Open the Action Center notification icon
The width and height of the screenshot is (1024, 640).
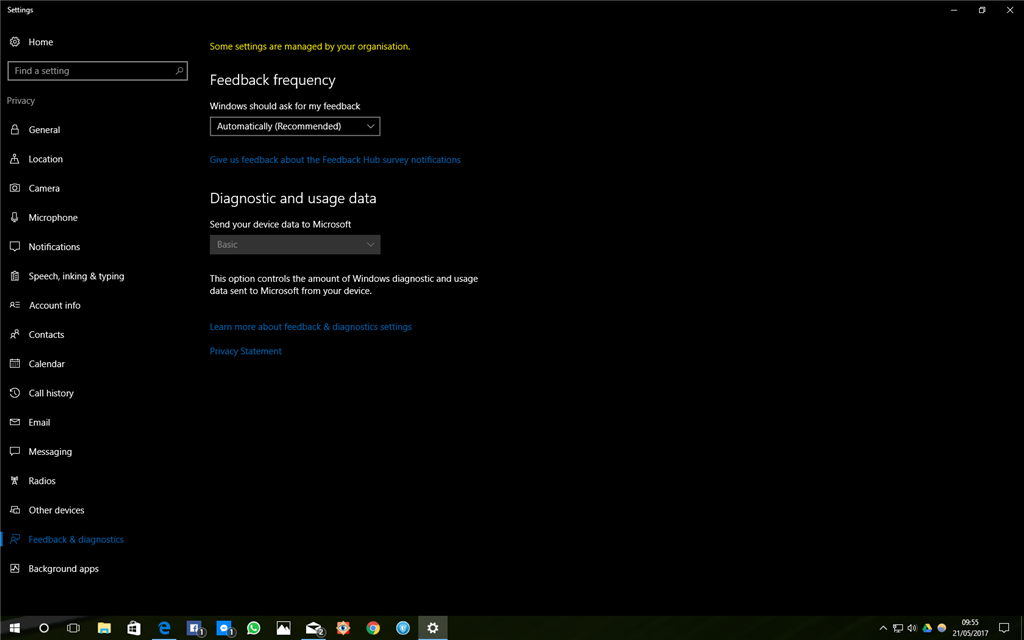click(1004, 628)
